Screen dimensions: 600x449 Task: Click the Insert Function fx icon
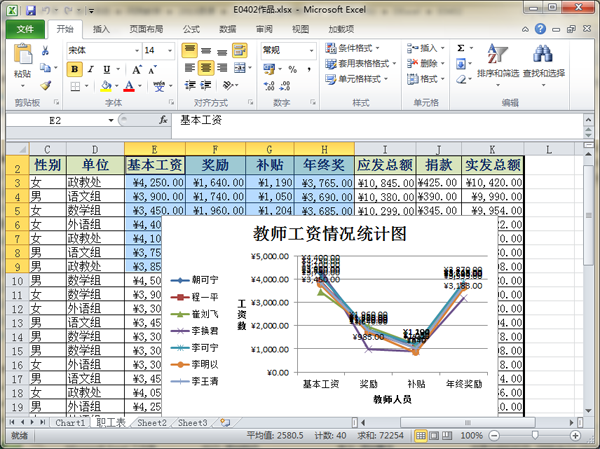163,120
